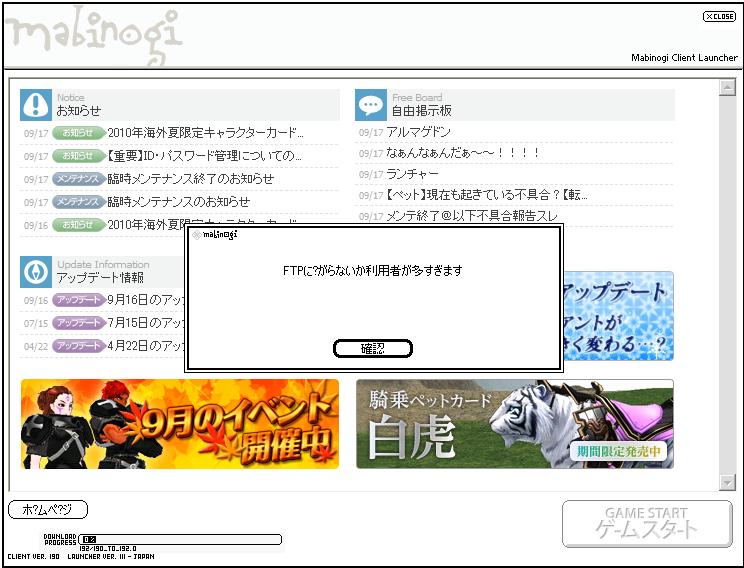Click the Notice exclamation icon

click(36, 104)
